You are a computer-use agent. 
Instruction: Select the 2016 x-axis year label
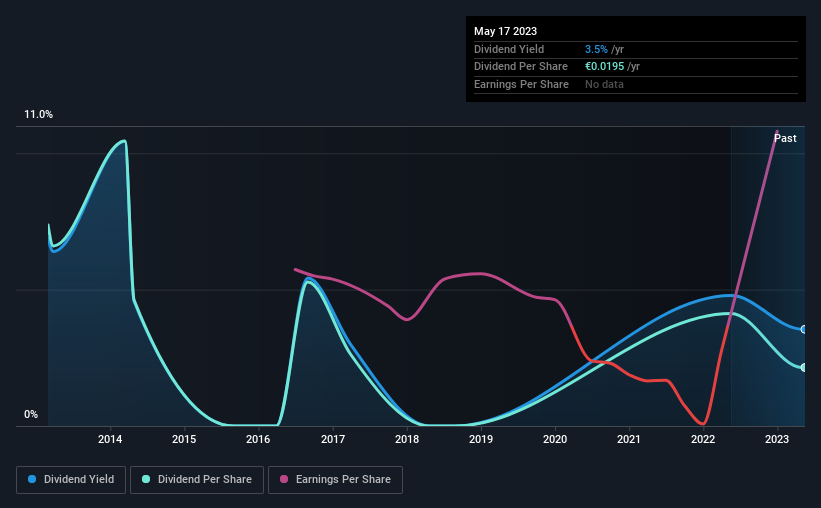[x=258, y=439]
